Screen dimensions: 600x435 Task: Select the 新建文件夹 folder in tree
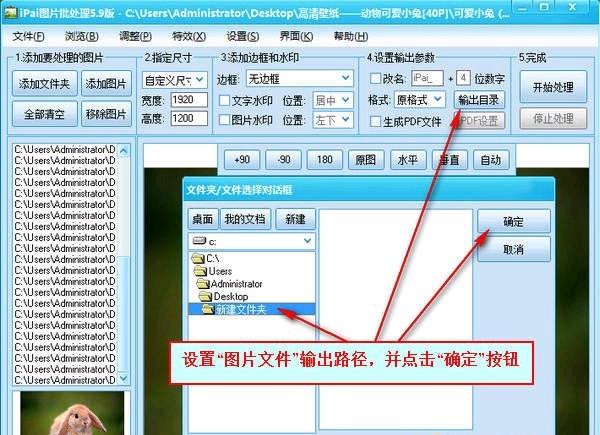pyautogui.click(x=243, y=310)
